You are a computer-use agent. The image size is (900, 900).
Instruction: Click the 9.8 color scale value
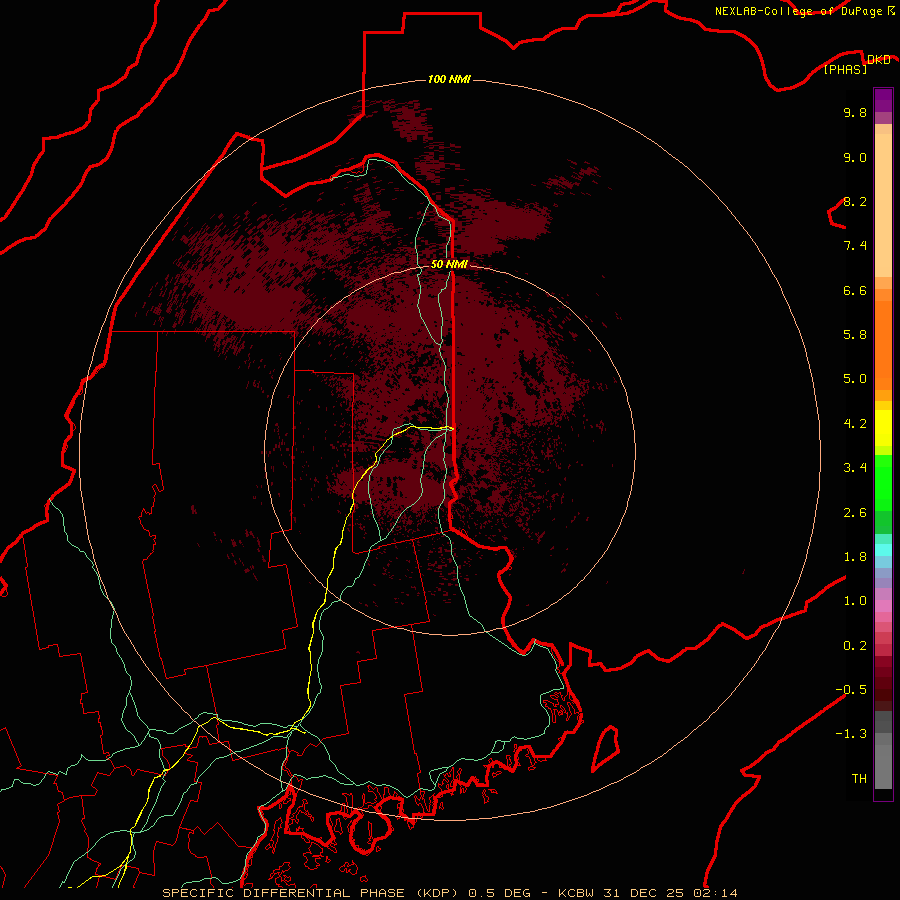(x=855, y=112)
